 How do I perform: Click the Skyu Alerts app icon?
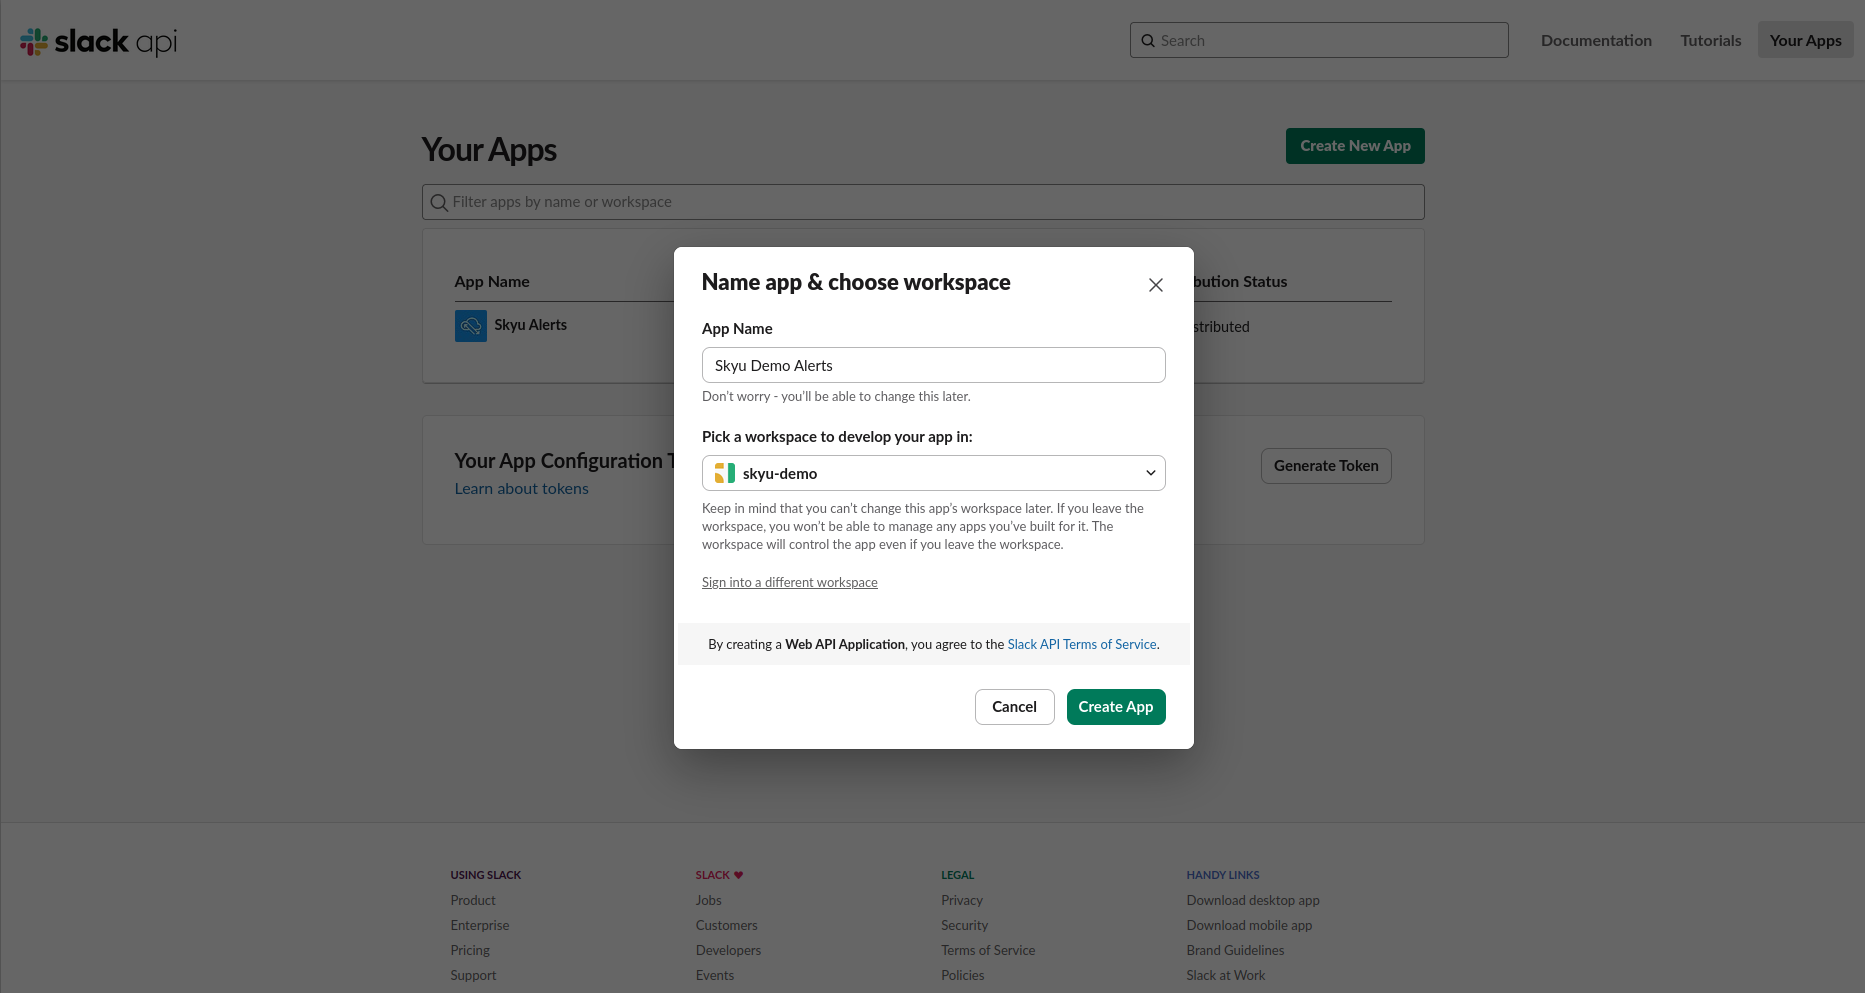(471, 326)
